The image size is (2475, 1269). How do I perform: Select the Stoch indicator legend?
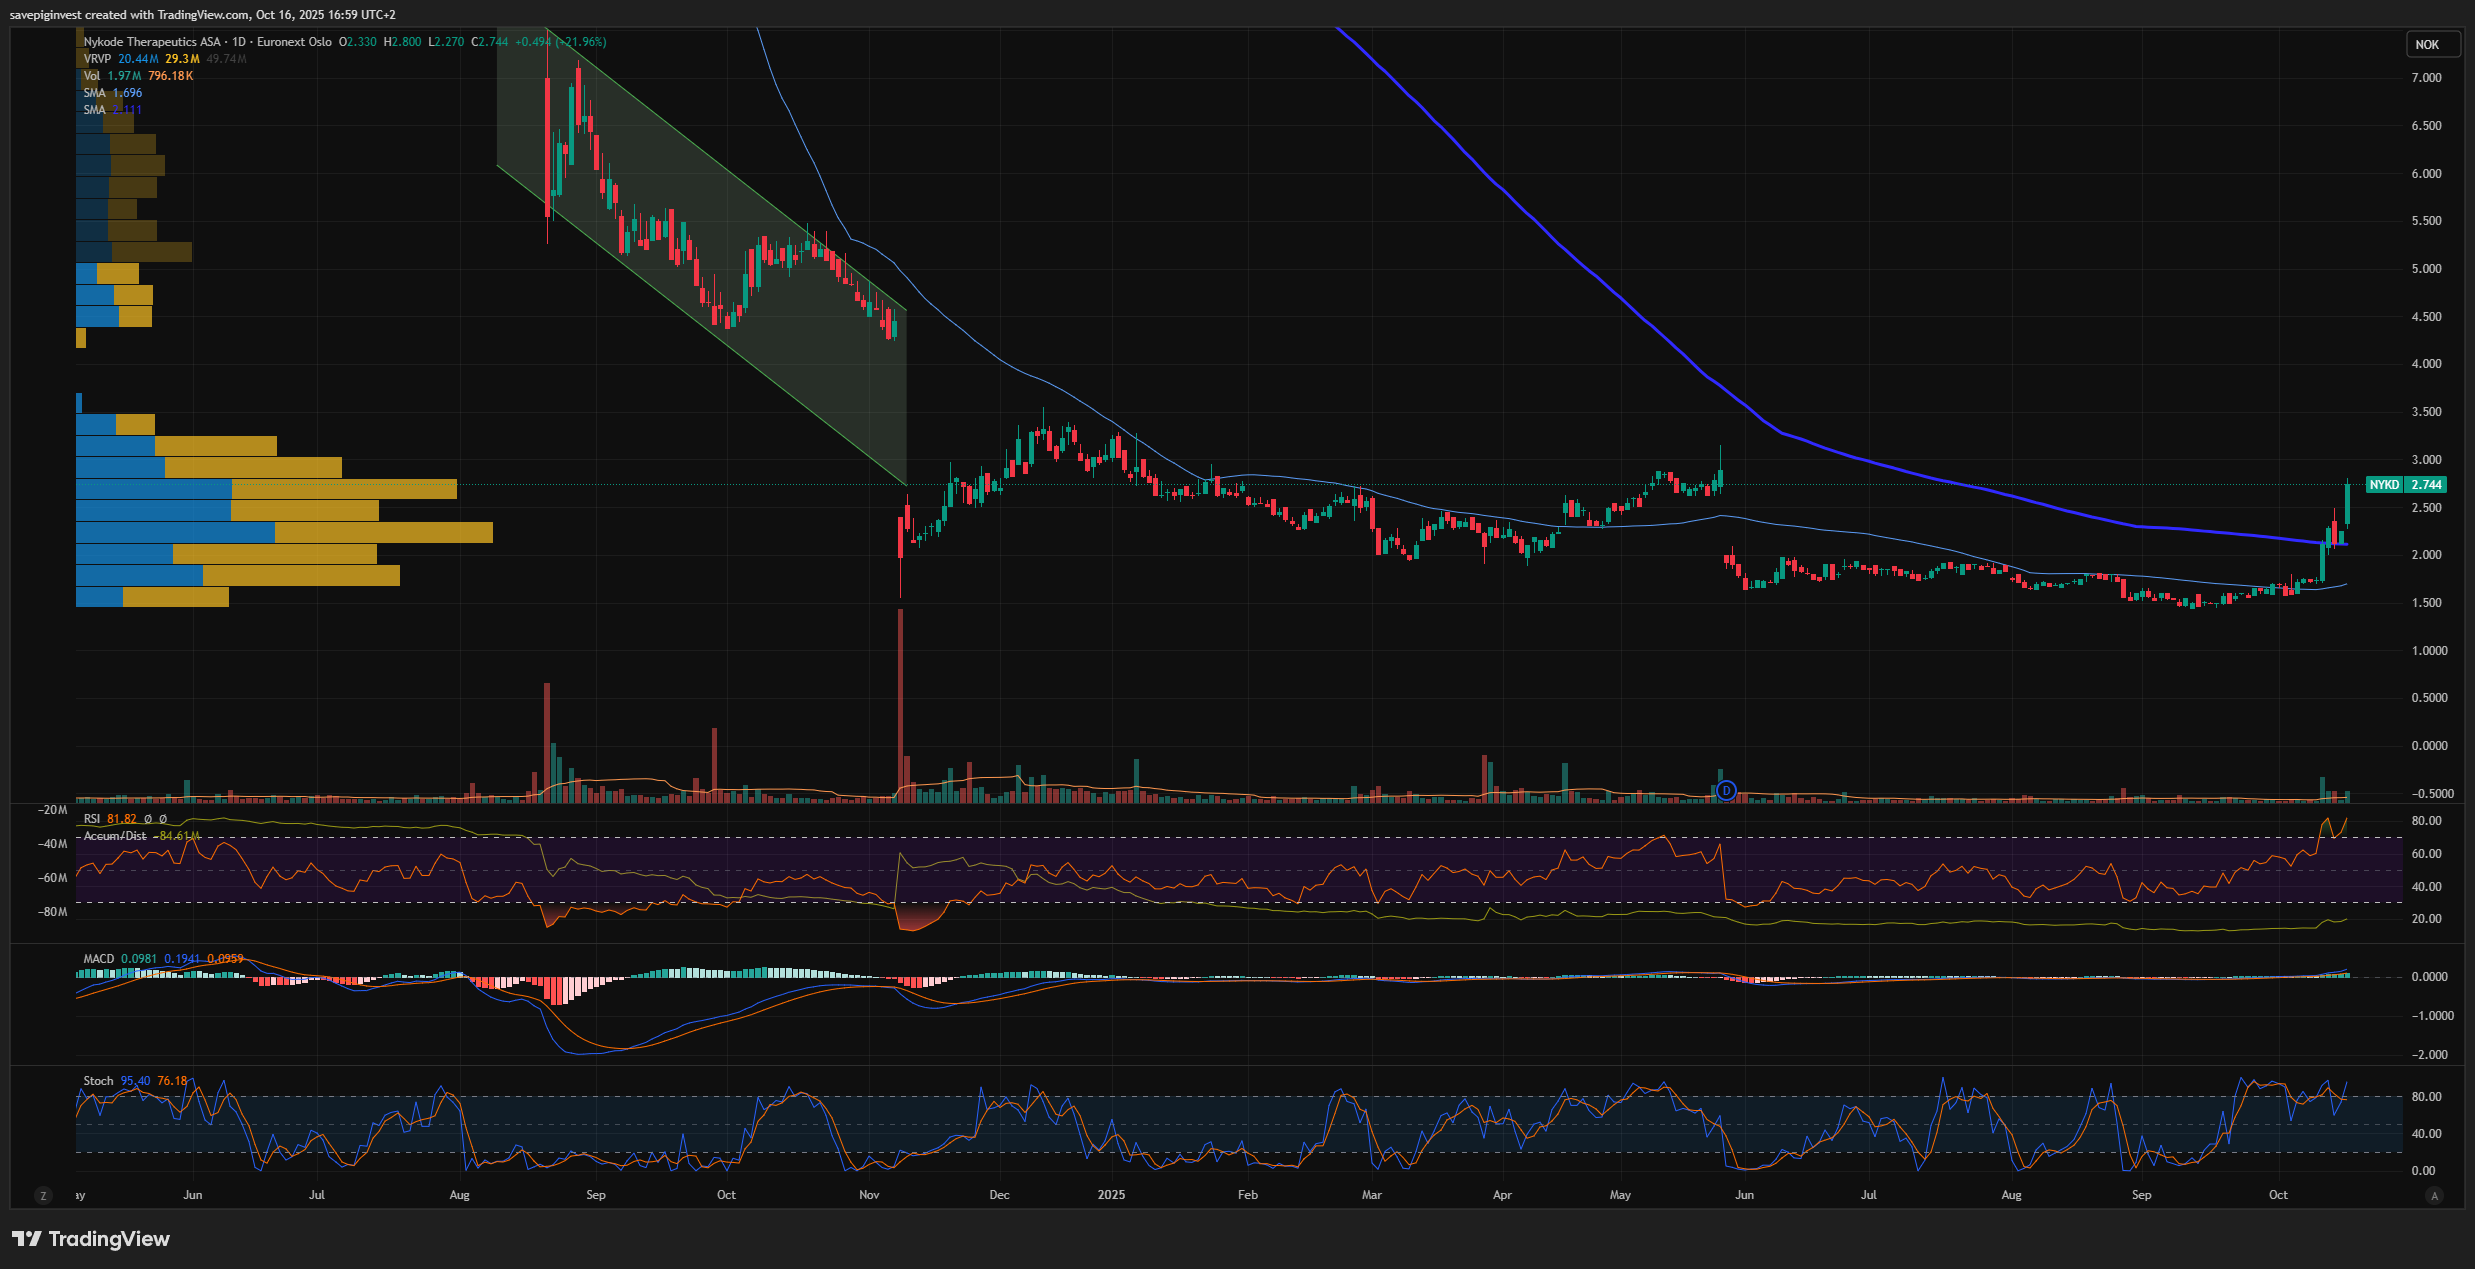click(98, 1081)
